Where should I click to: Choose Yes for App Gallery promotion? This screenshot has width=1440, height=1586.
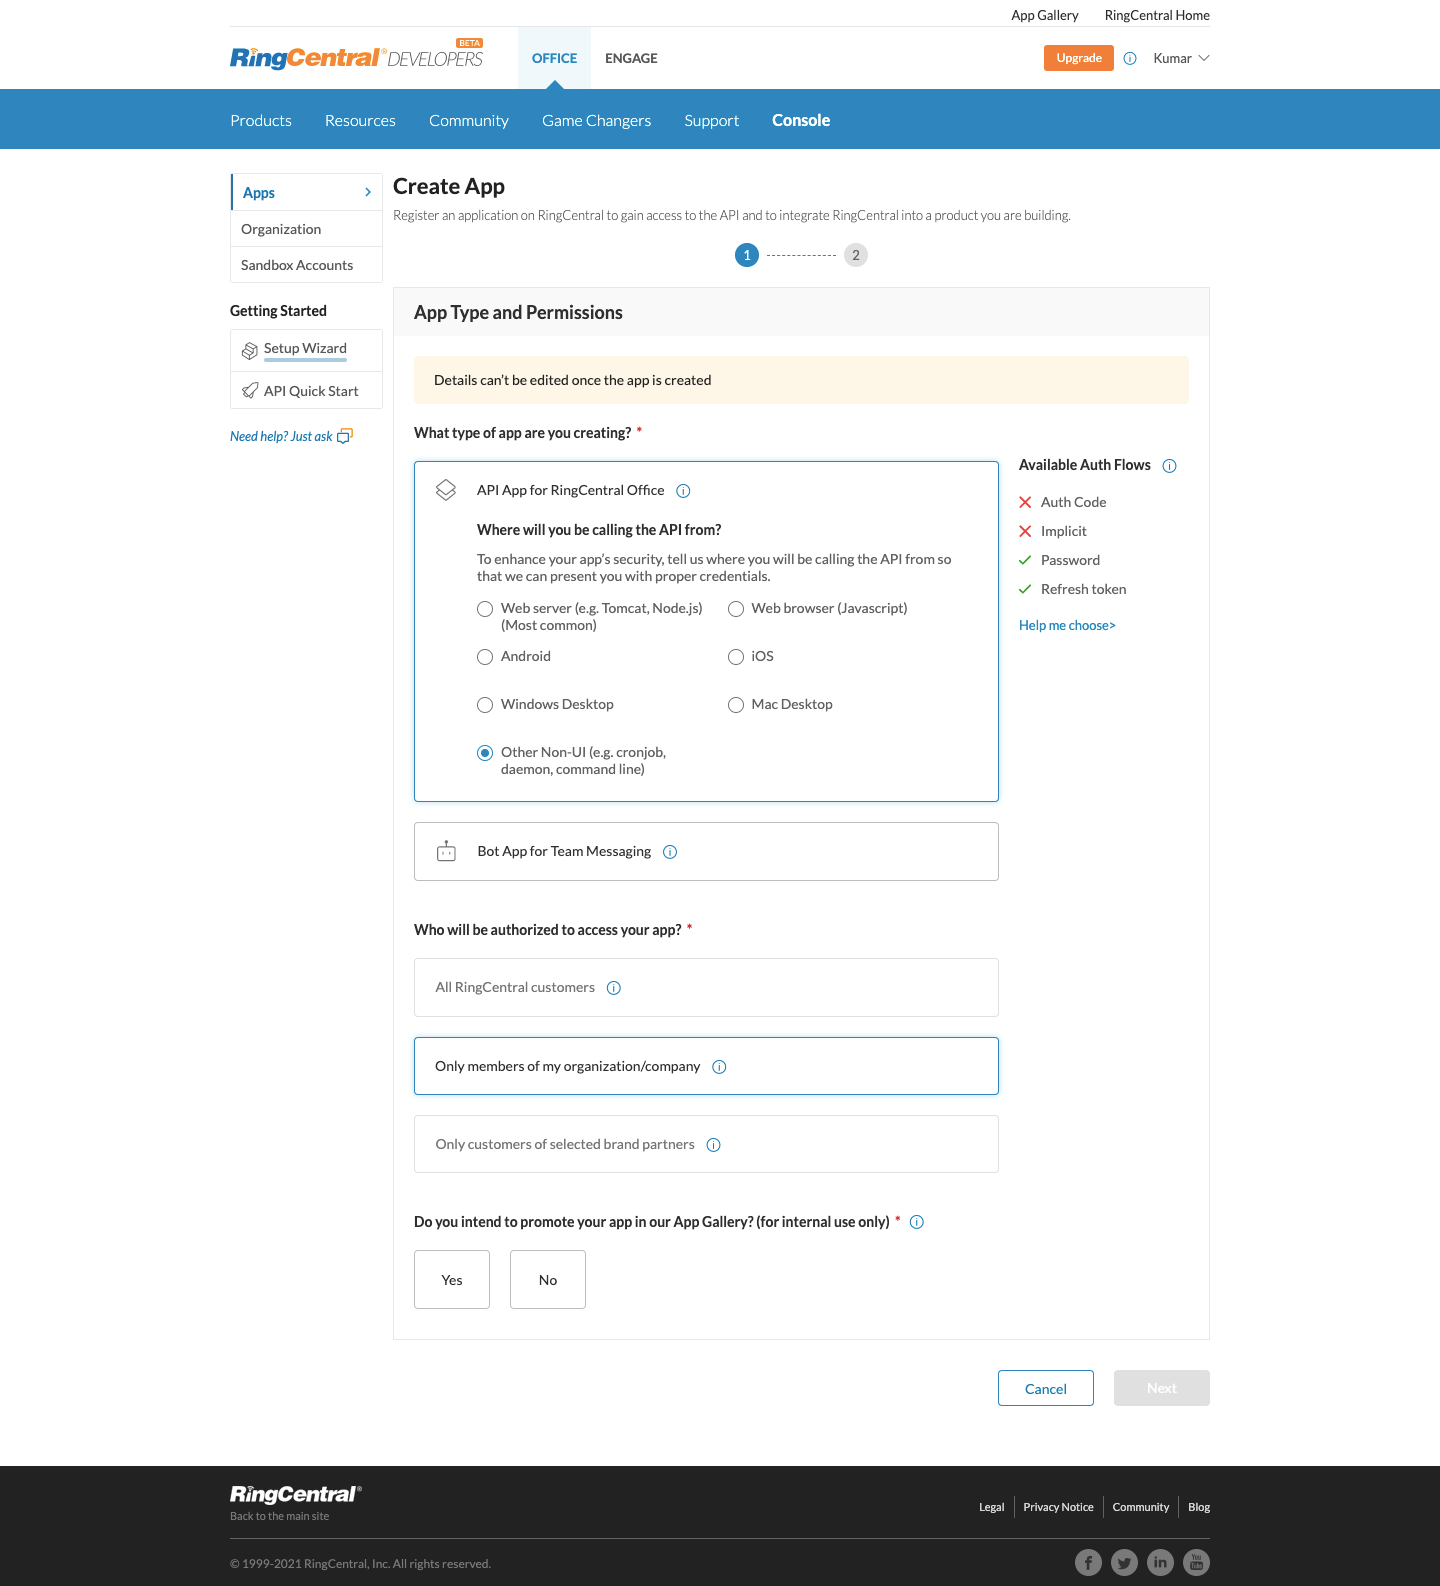452,1279
